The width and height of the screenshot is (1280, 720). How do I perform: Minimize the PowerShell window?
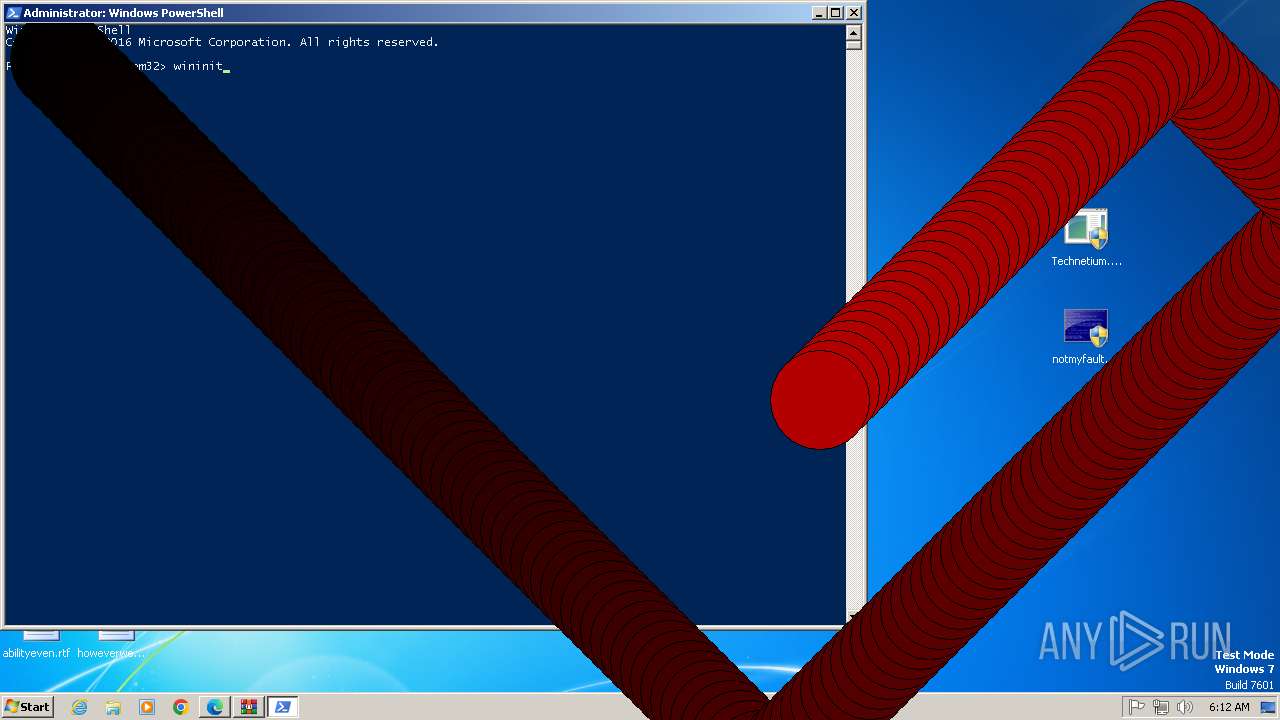tap(819, 13)
